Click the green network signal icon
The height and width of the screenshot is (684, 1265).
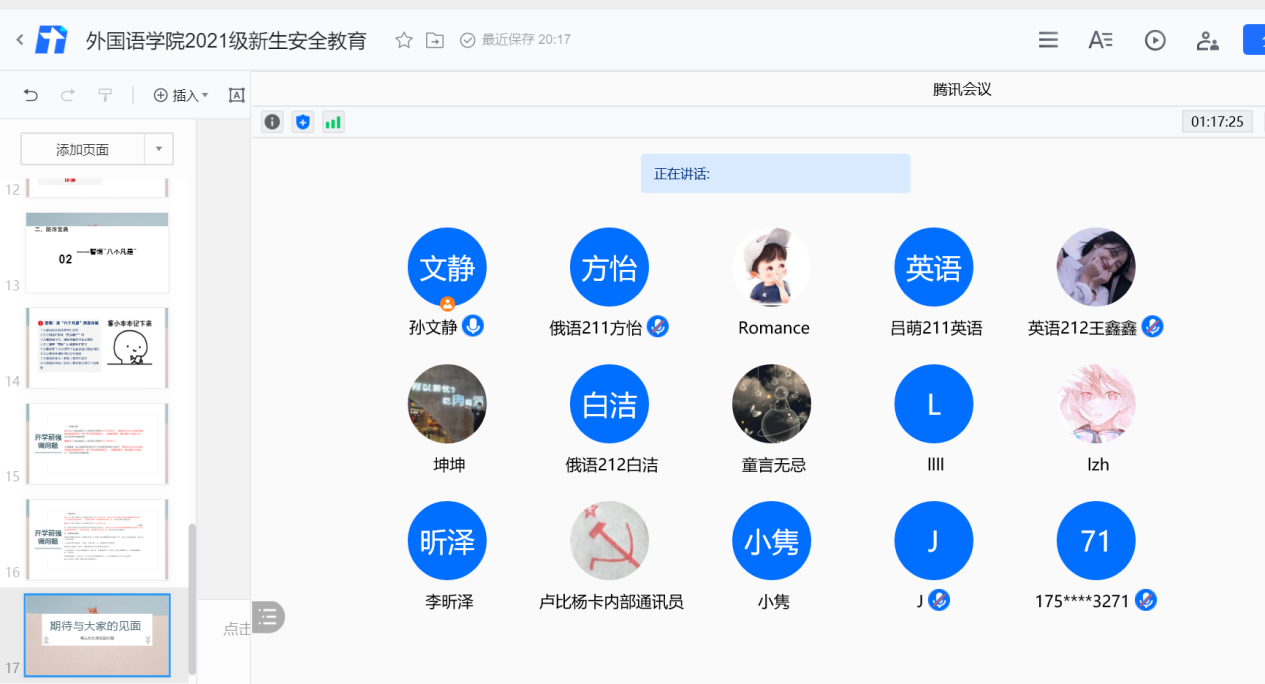[333, 122]
